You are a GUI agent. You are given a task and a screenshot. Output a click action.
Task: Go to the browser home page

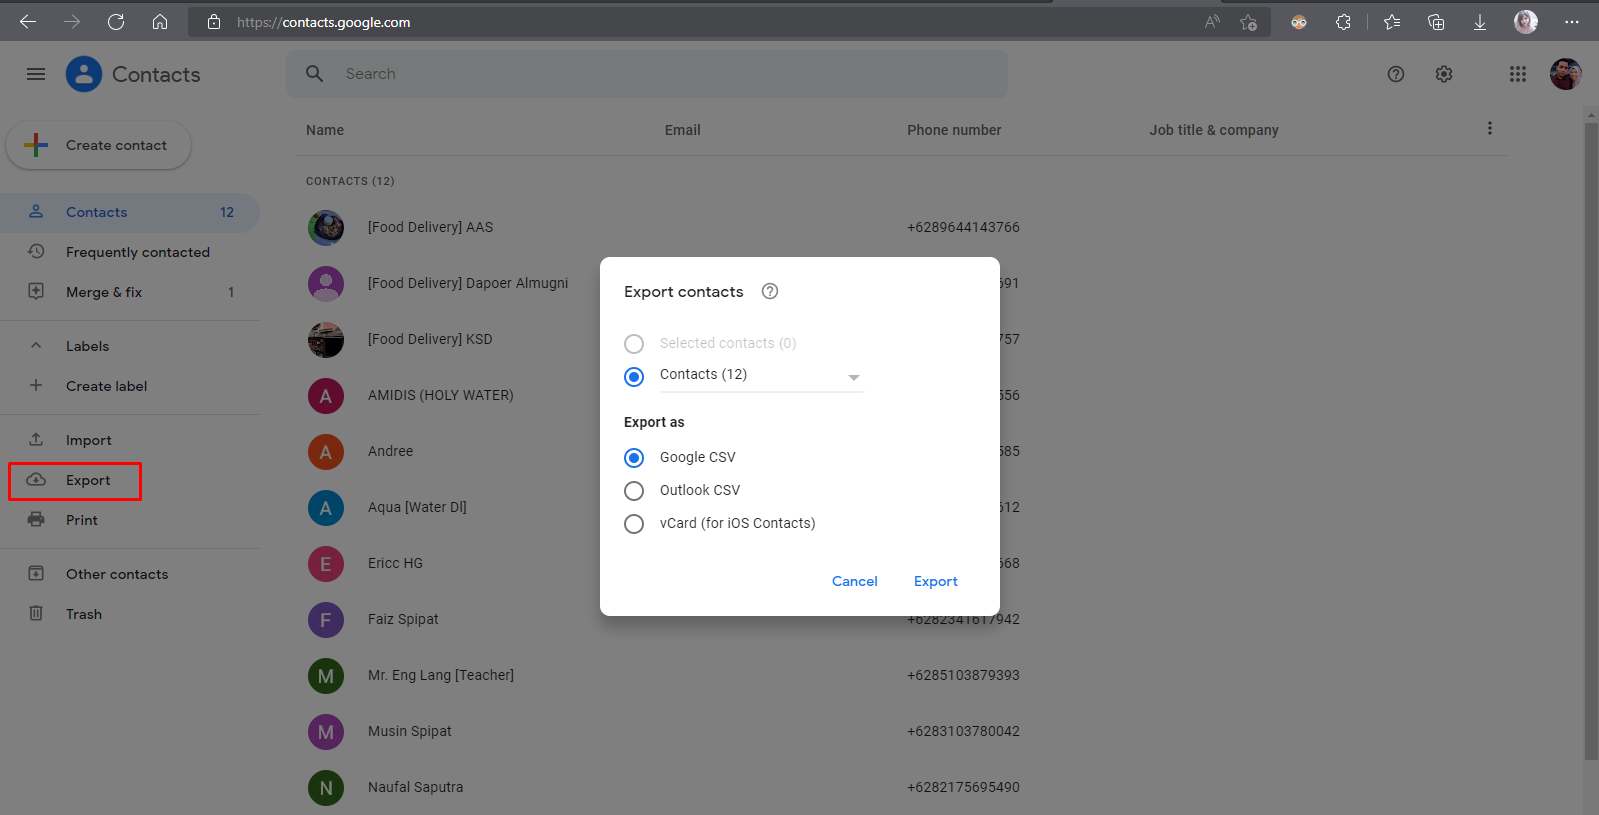tap(160, 22)
